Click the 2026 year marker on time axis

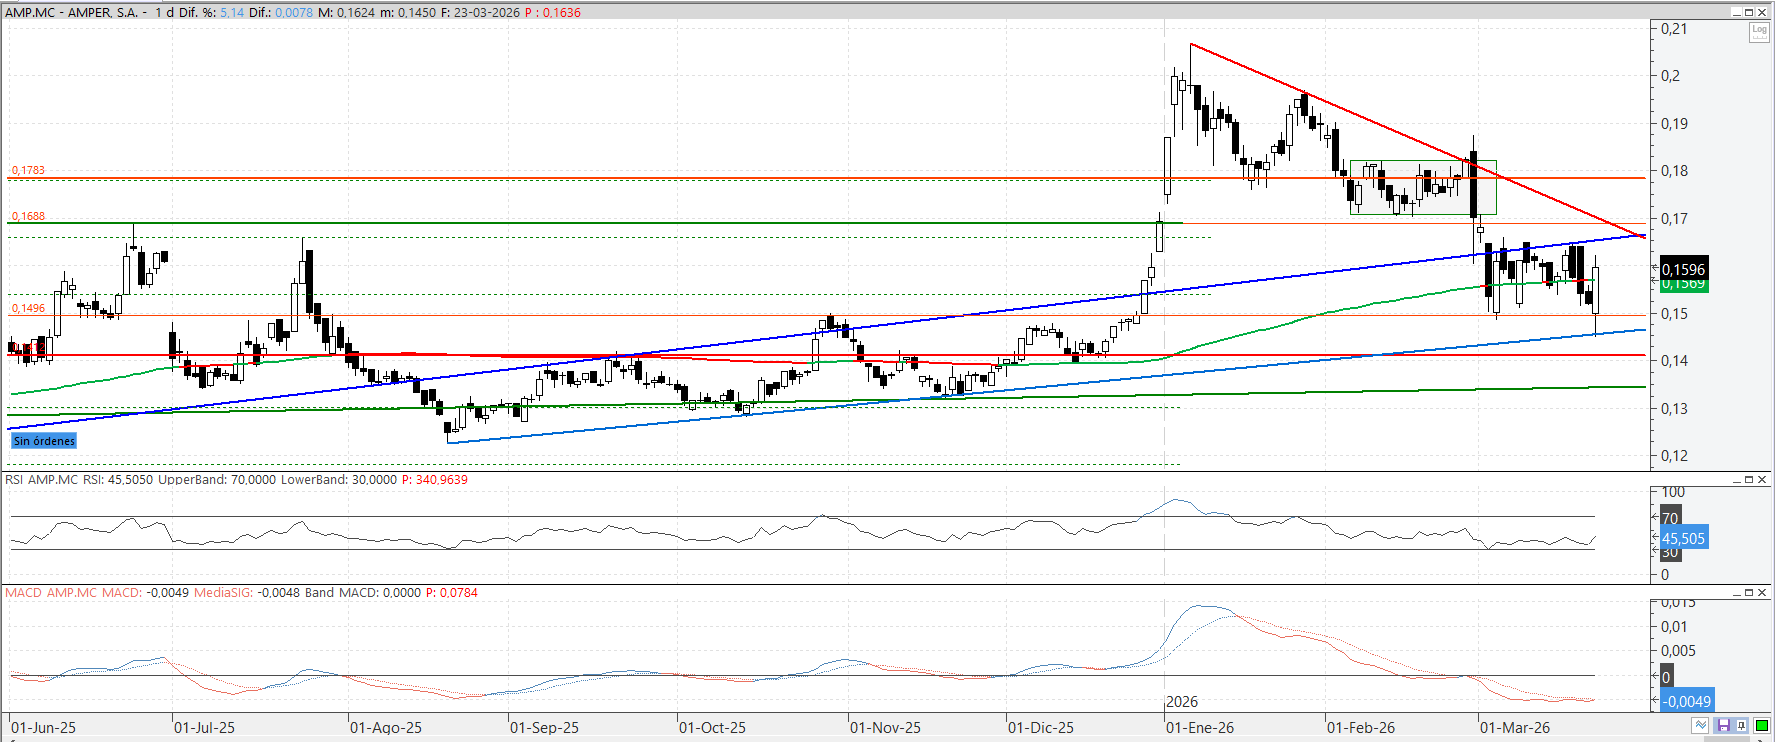pyautogui.click(x=1182, y=702)
